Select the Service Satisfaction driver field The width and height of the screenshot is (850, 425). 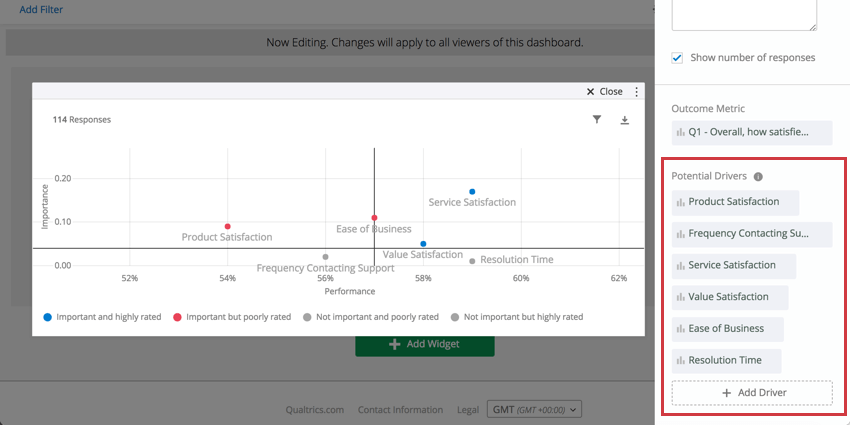[734, 266]
